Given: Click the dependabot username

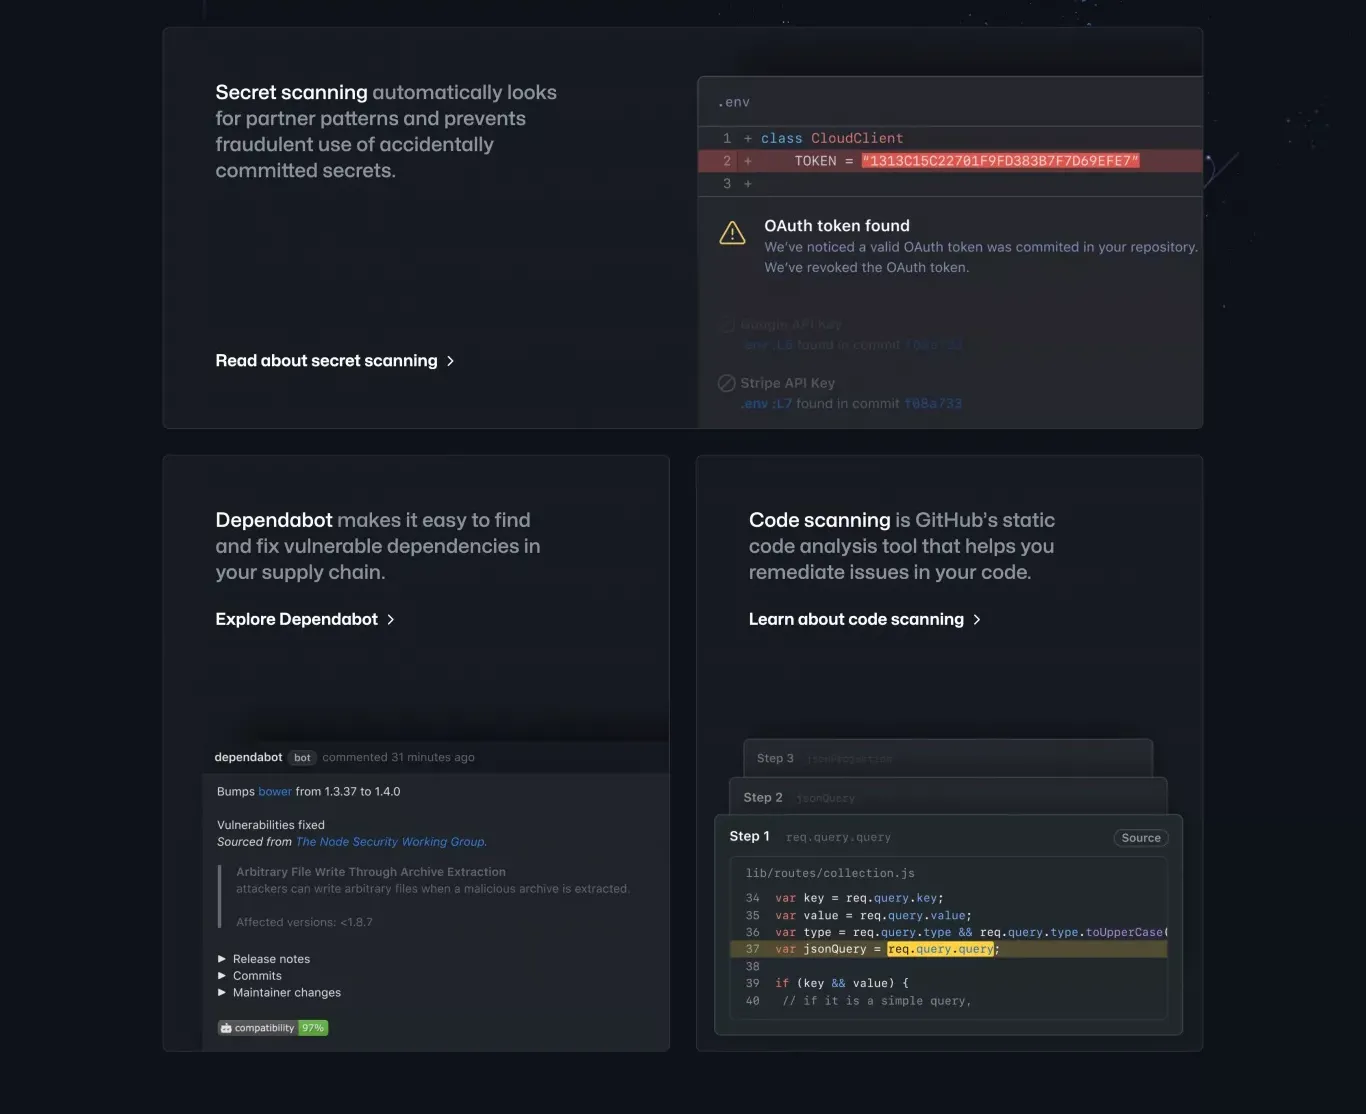Looking at the screenshot, I should 248,757.
